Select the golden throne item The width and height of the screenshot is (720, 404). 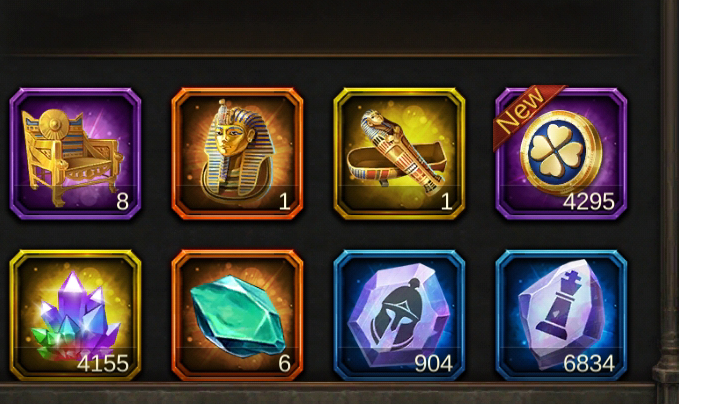pos(75,154)
